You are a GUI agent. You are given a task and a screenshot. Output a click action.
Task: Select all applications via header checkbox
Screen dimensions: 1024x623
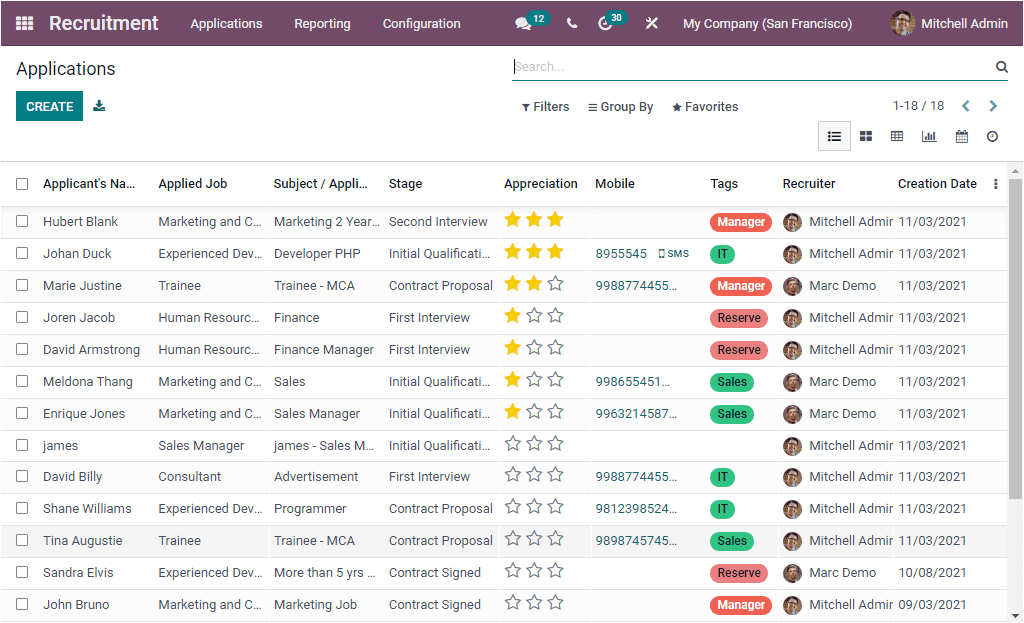click(22, 183)
